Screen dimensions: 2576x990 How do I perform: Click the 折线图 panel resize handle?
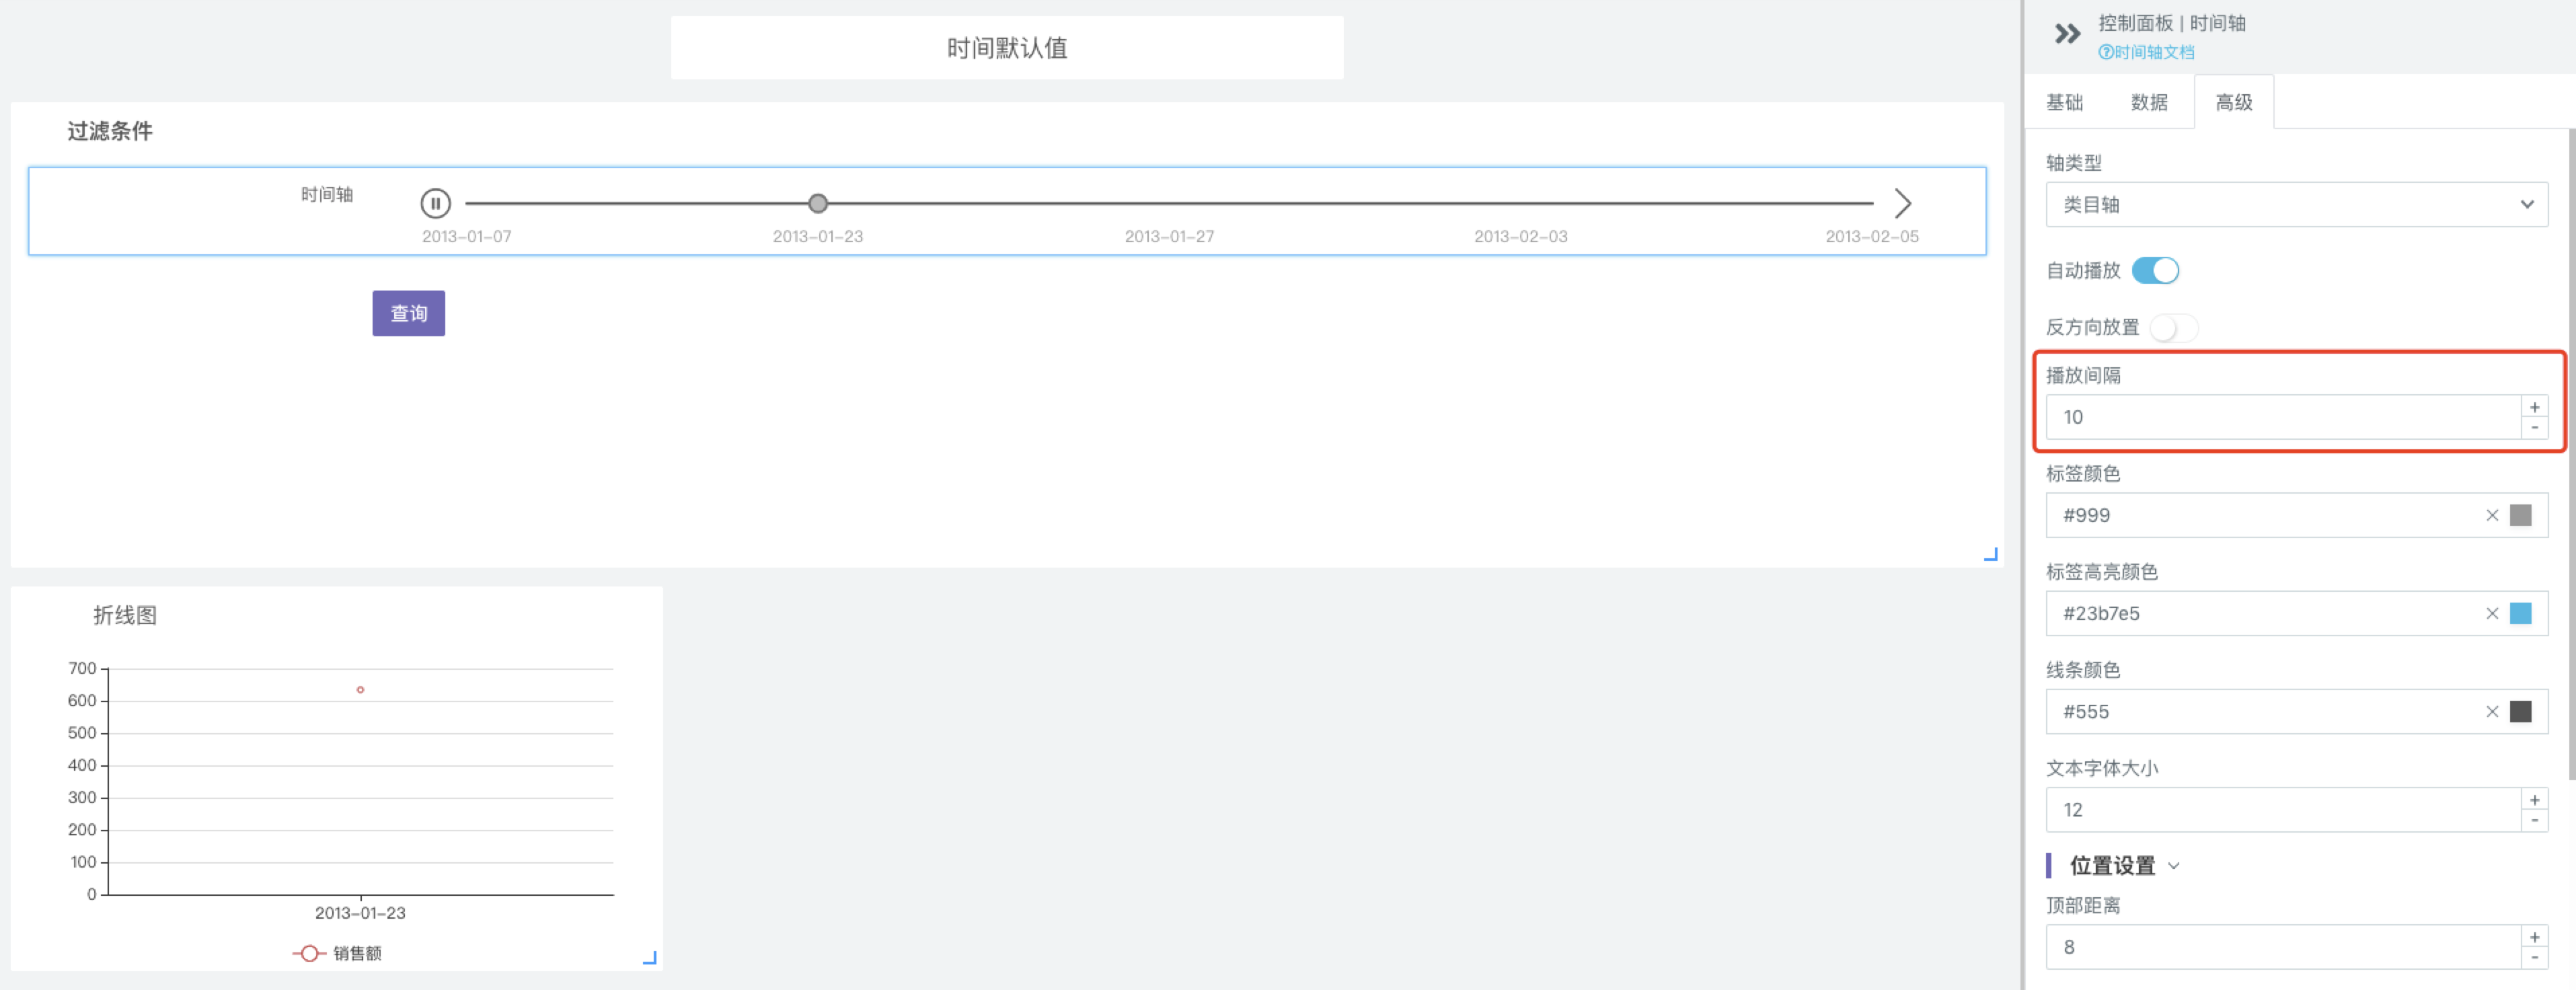point(649,957)
